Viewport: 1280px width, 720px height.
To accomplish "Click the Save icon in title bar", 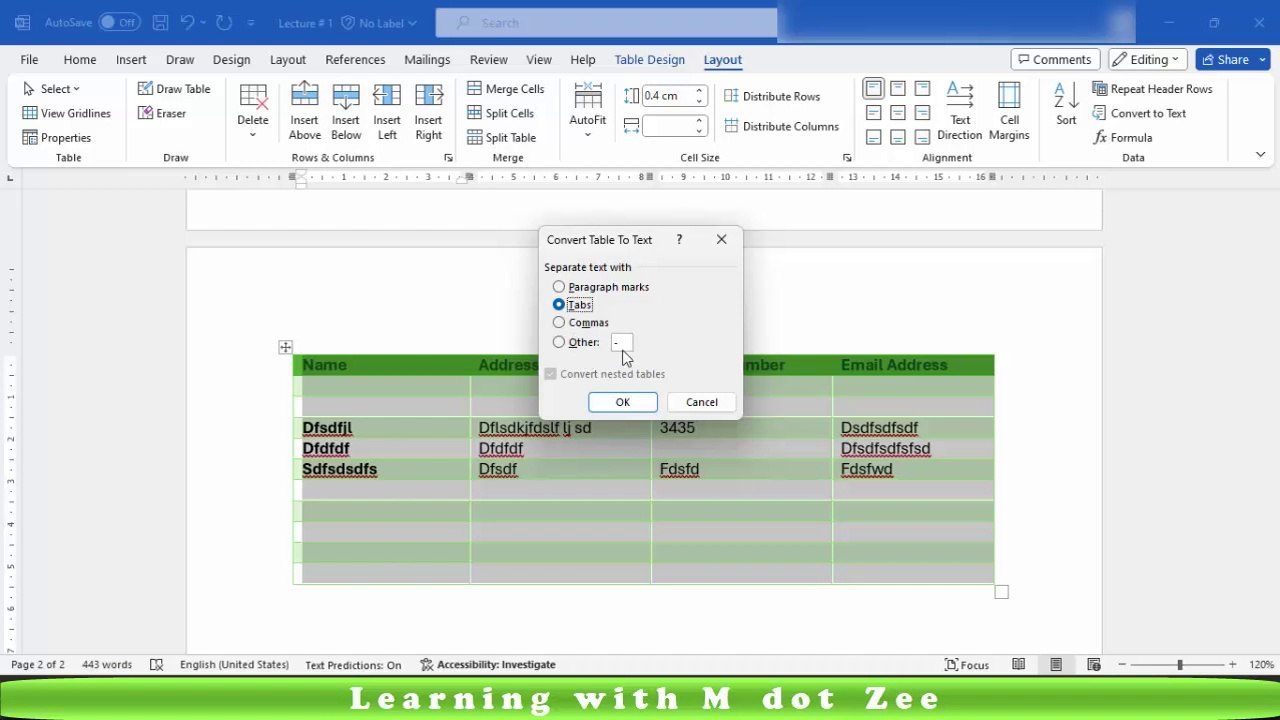I will pyautogui.click(x=160, y=22).
